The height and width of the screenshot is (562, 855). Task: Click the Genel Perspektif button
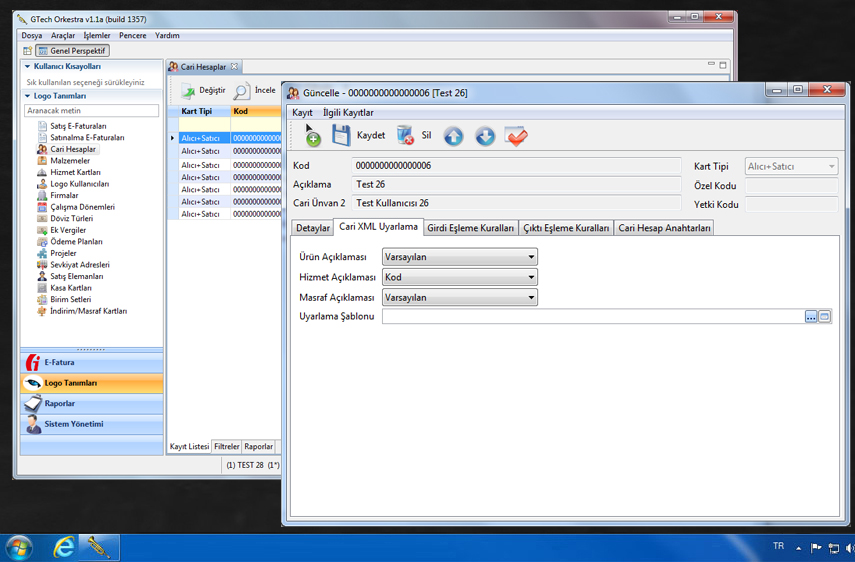pos(73,51)
